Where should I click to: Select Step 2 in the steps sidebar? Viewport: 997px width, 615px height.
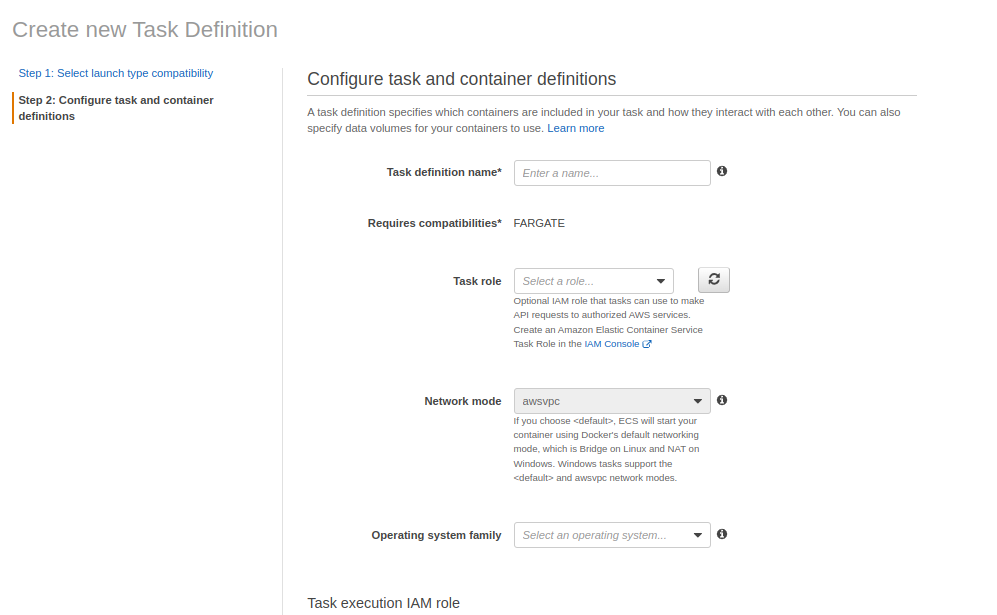pos(117,108)
